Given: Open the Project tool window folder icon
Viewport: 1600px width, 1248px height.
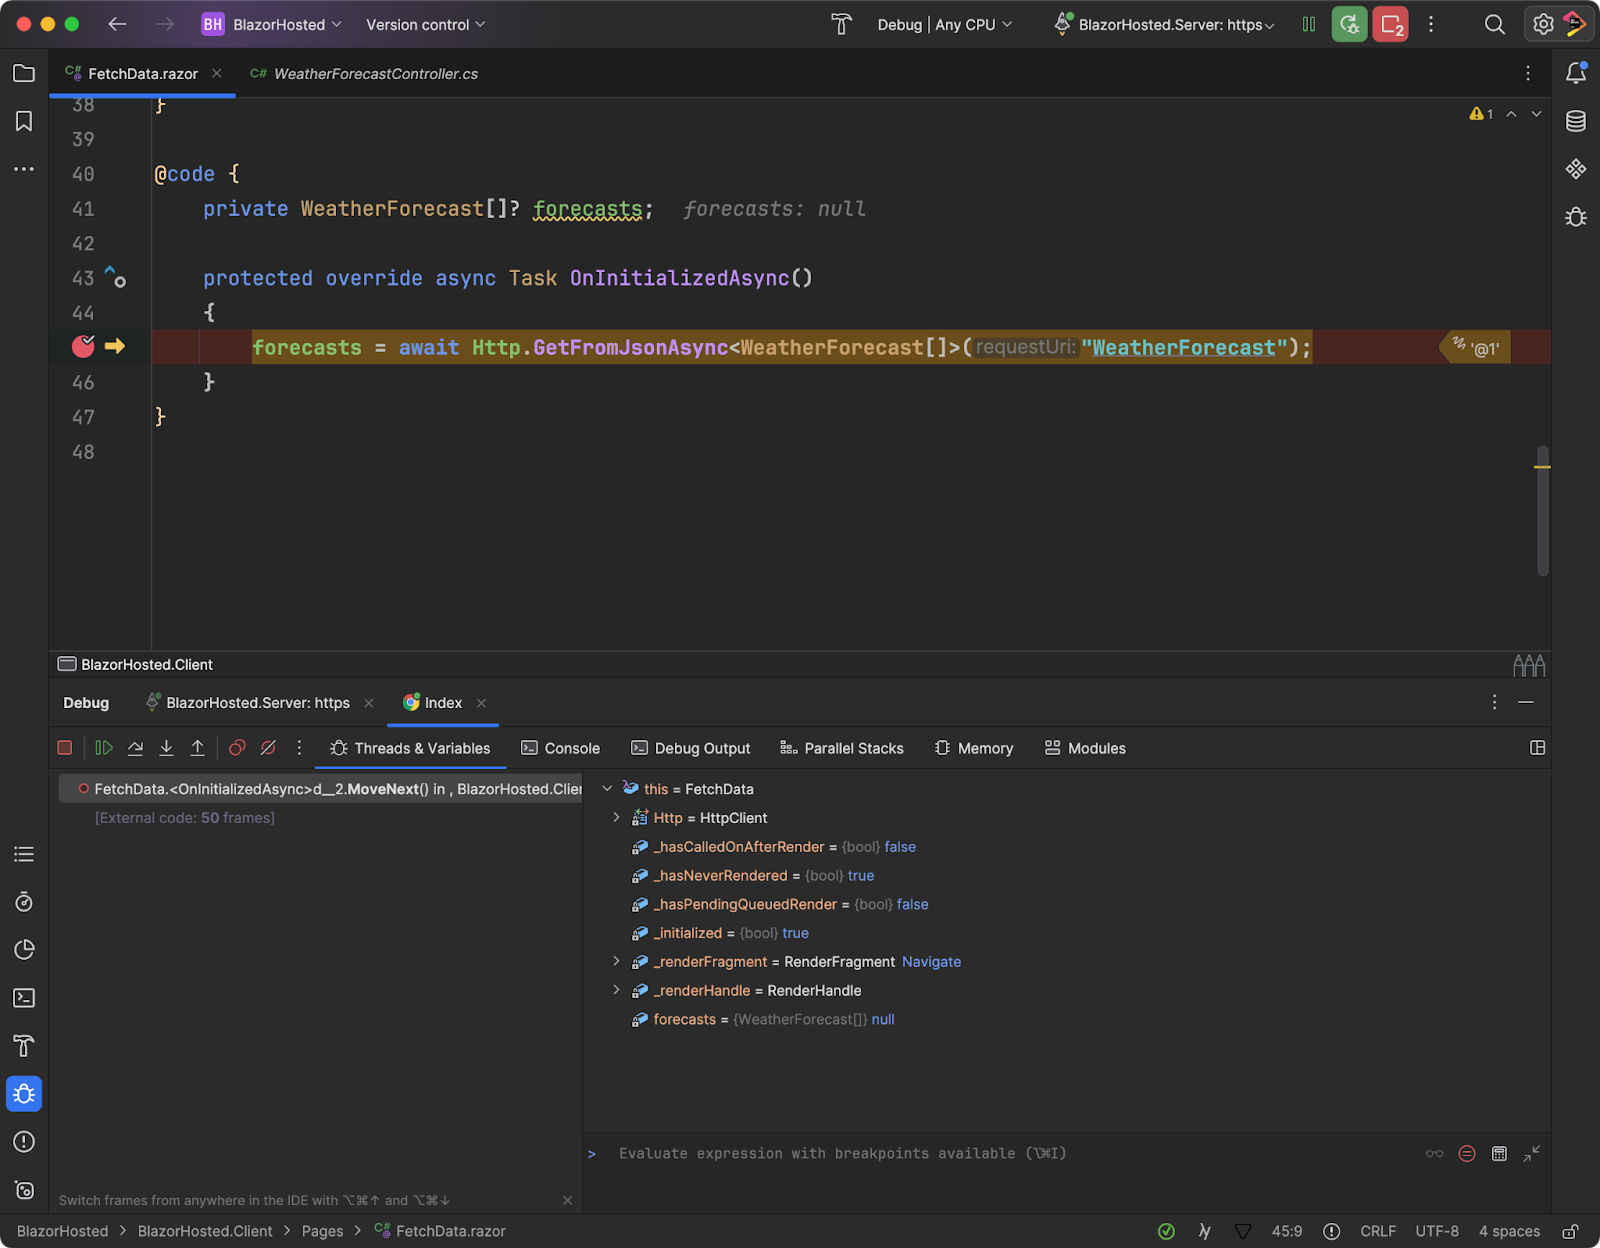Looking at the screenshot, I should 24,73.
